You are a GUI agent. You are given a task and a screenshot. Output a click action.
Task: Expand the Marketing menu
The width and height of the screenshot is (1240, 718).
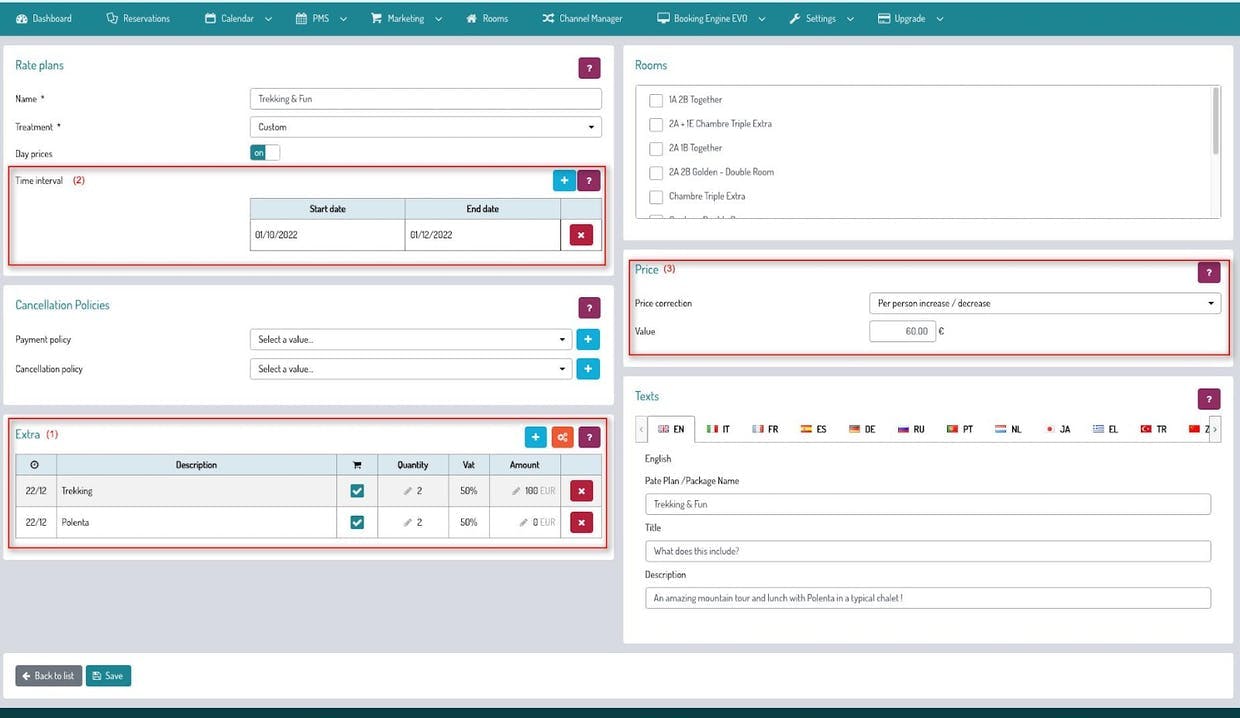pyautogui.click(x=407, y=18)
